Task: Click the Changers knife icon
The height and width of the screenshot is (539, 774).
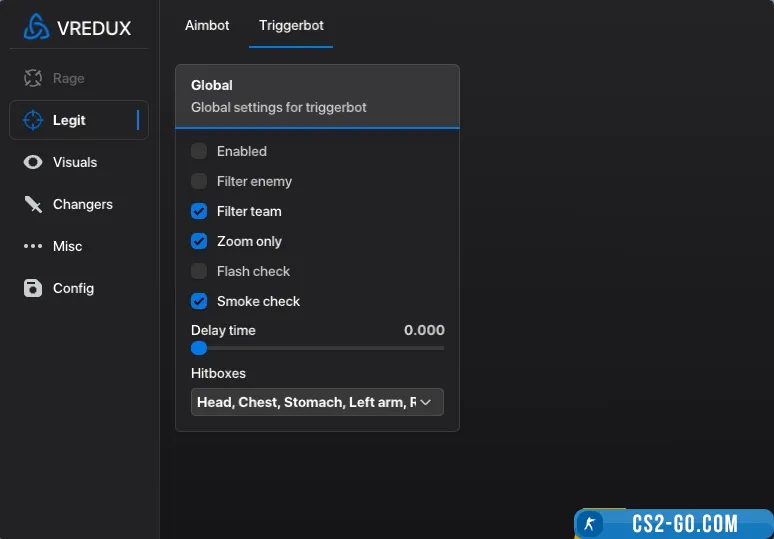Action: tap(33, 204)
